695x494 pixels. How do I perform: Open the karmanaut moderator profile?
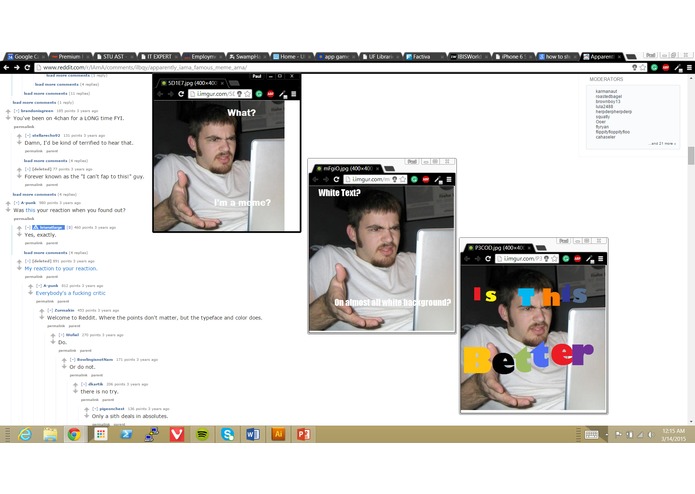606,91
